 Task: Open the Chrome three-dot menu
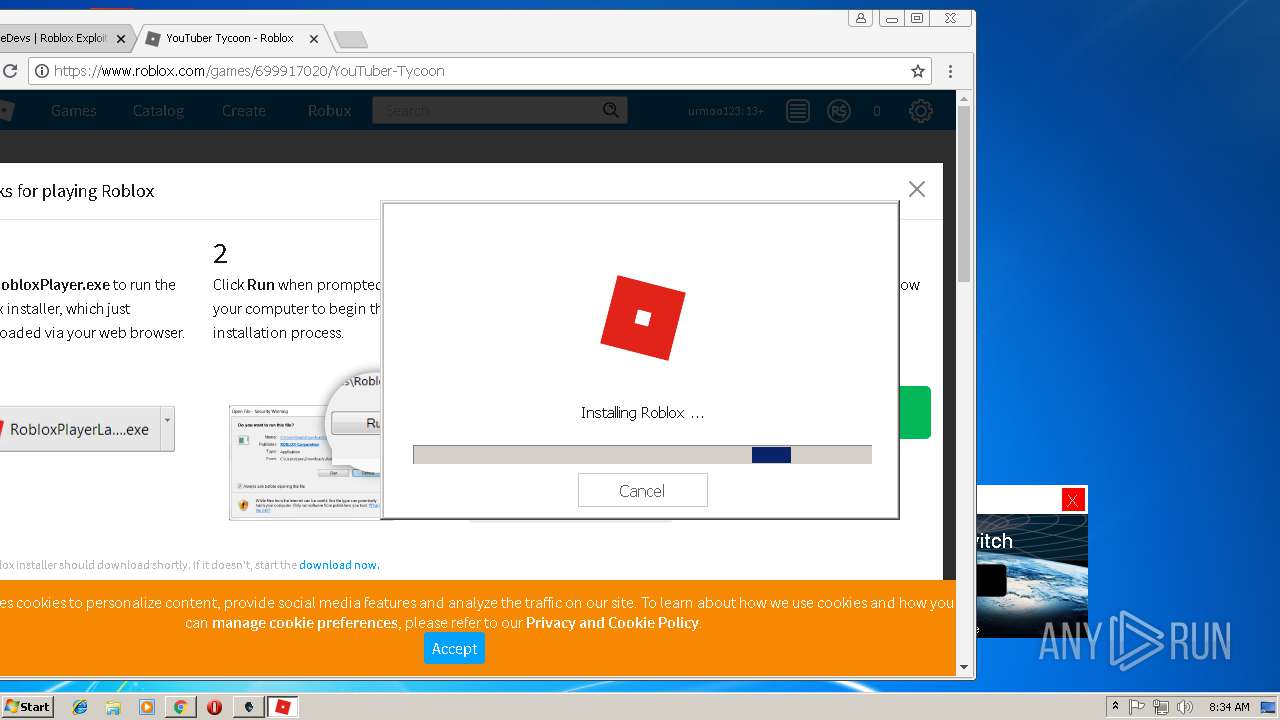click(950, 71)
